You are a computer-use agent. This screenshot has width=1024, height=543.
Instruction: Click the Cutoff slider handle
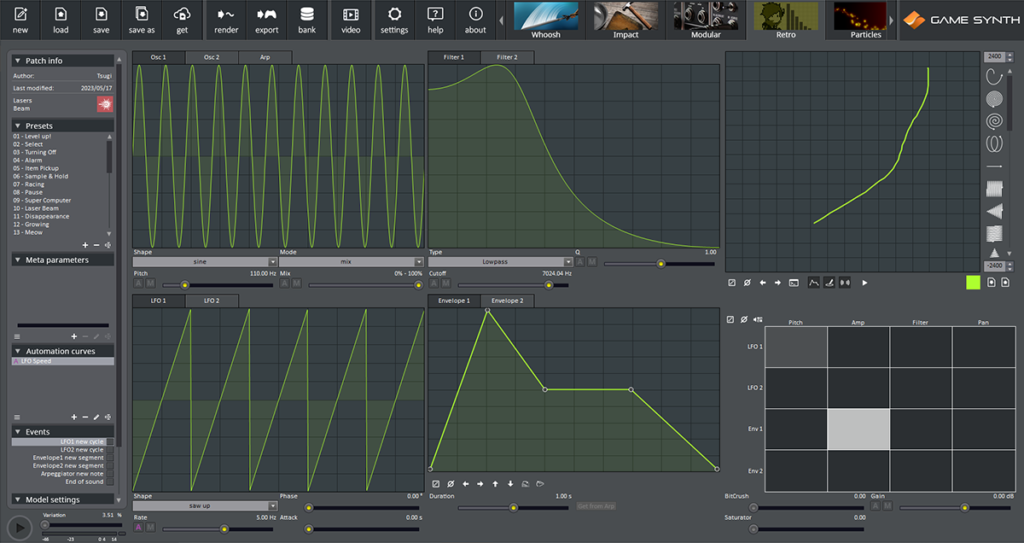point(549,285)
